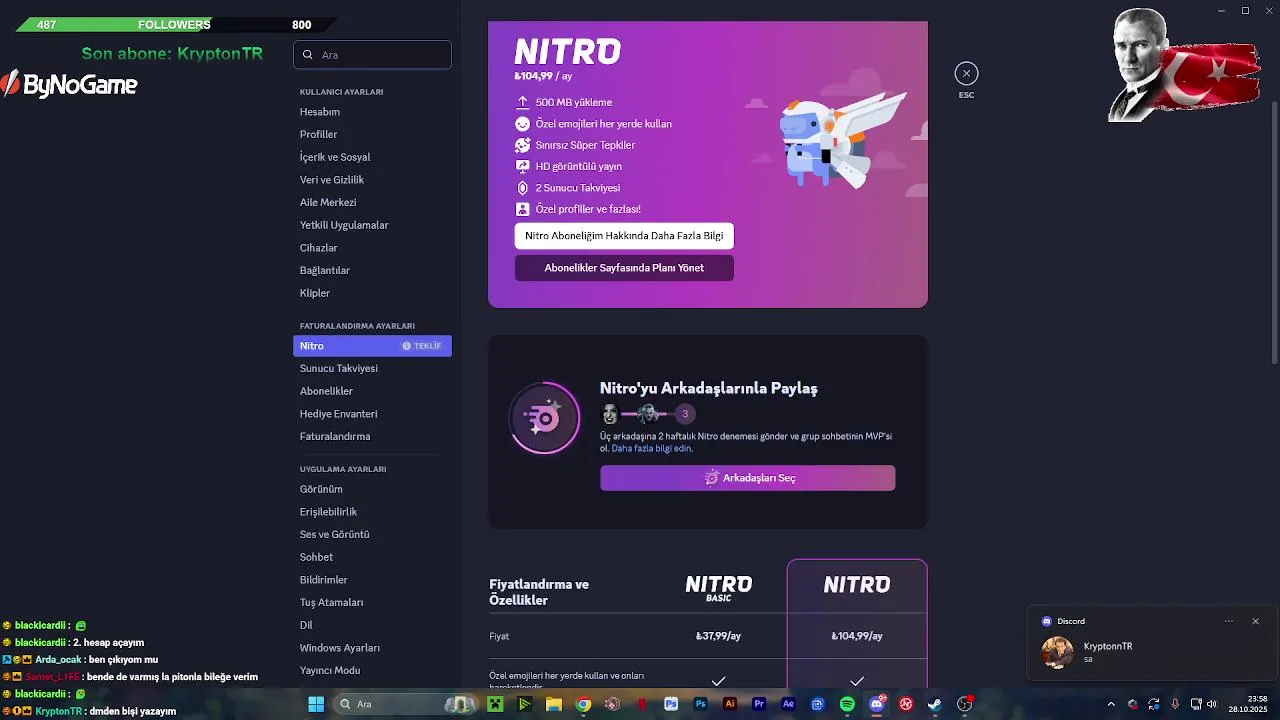Click the circular Nitro share icon
Viewport: 1280px width, 720px height.
tap(545, 418)
